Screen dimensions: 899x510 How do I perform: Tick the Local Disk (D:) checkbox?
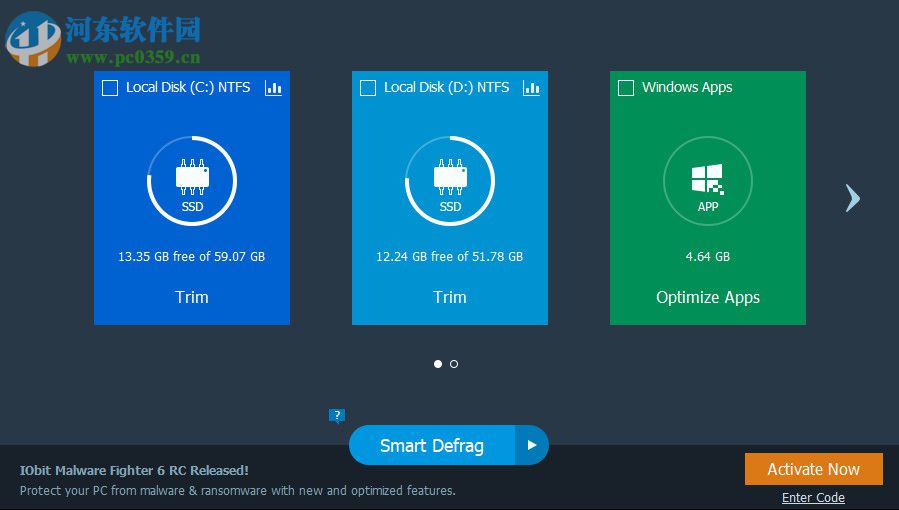pyautogui.click(x=368, y=88)
